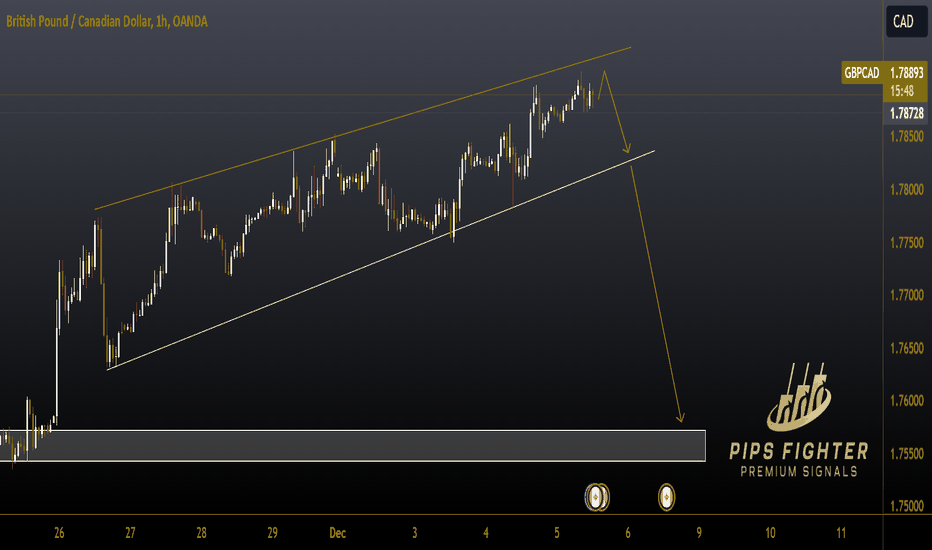Select the lower white channel trend line

(380, 260)
